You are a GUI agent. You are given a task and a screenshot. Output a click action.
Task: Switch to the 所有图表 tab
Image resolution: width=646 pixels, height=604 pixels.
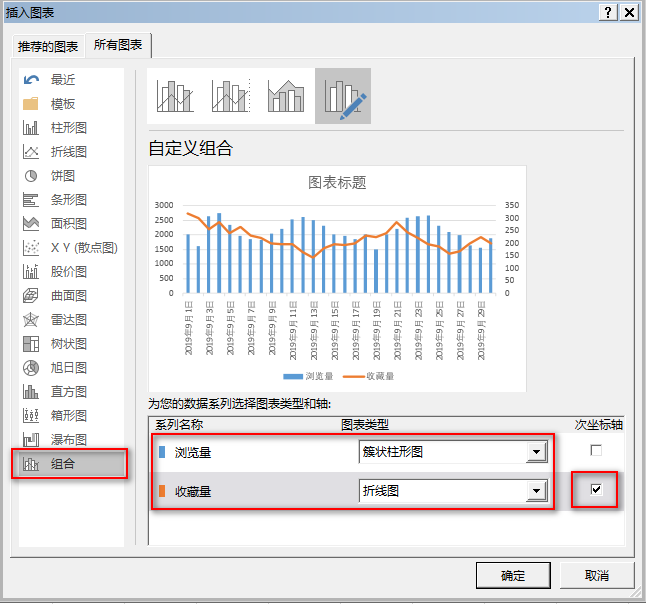point(118,46)
